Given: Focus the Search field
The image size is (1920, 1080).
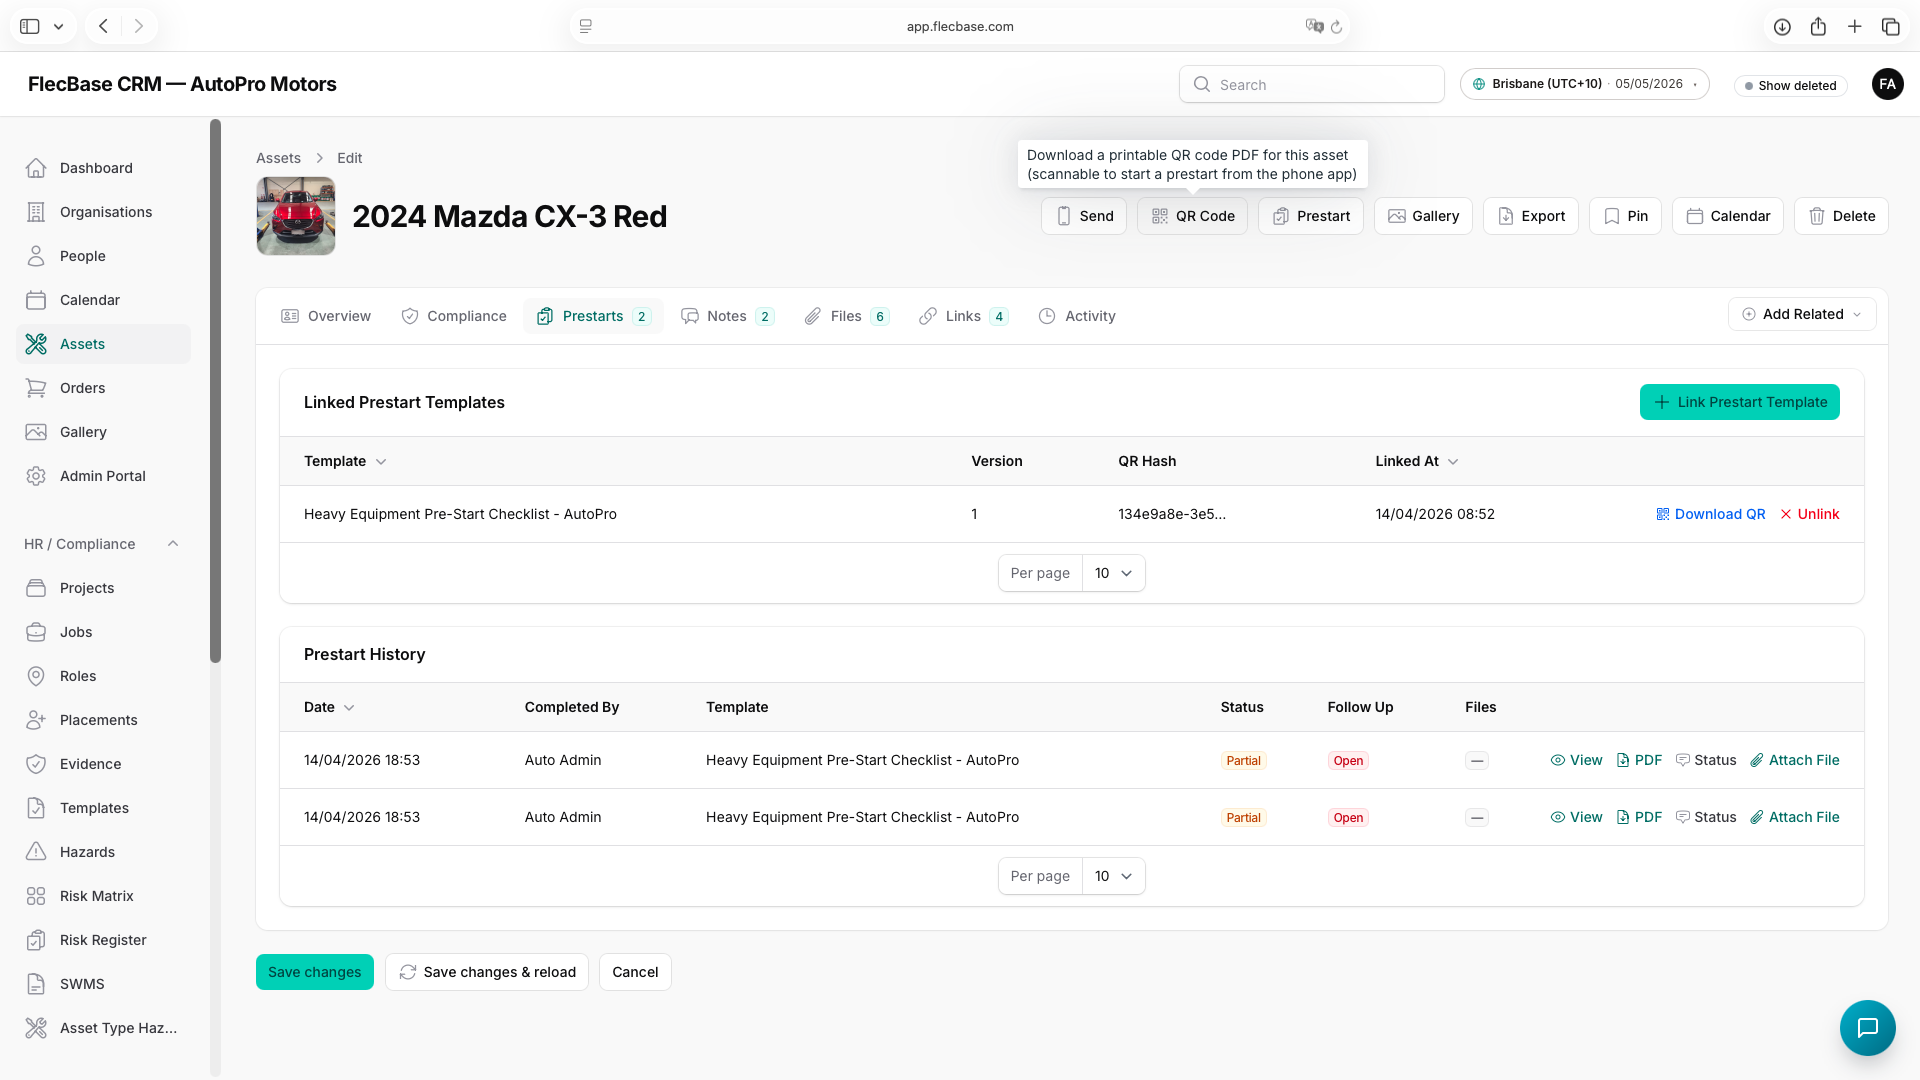Looking at the screenshot, I should tap(1311, 84).
